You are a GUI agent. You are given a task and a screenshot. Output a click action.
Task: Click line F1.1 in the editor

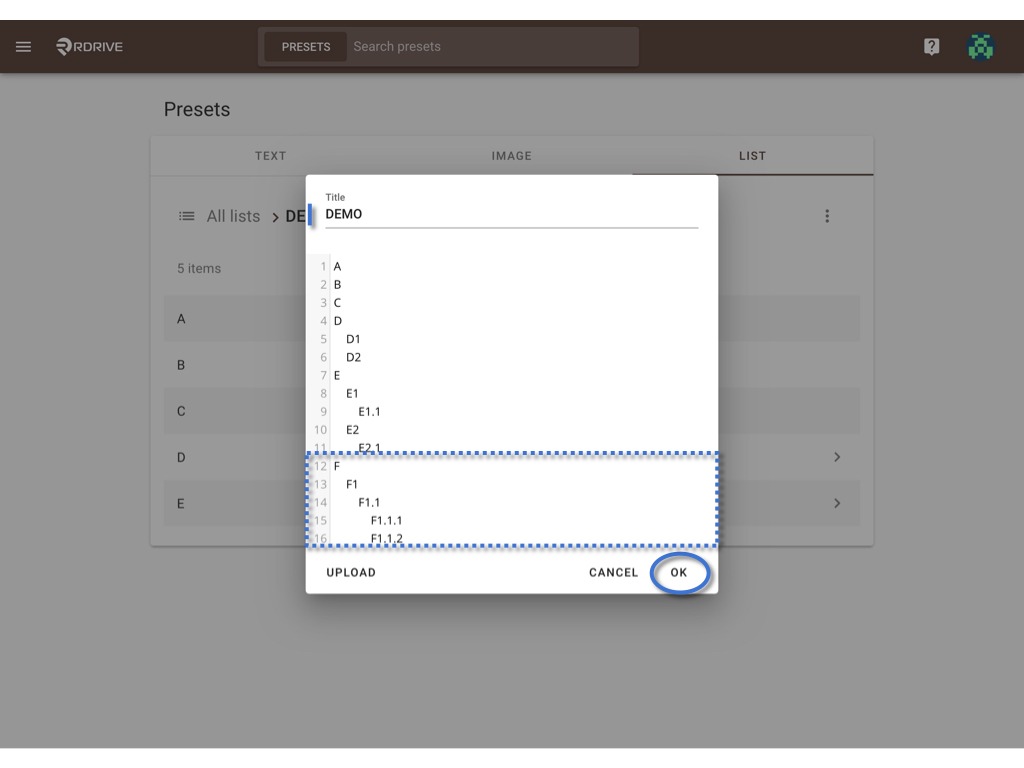(x=369, y=502)
